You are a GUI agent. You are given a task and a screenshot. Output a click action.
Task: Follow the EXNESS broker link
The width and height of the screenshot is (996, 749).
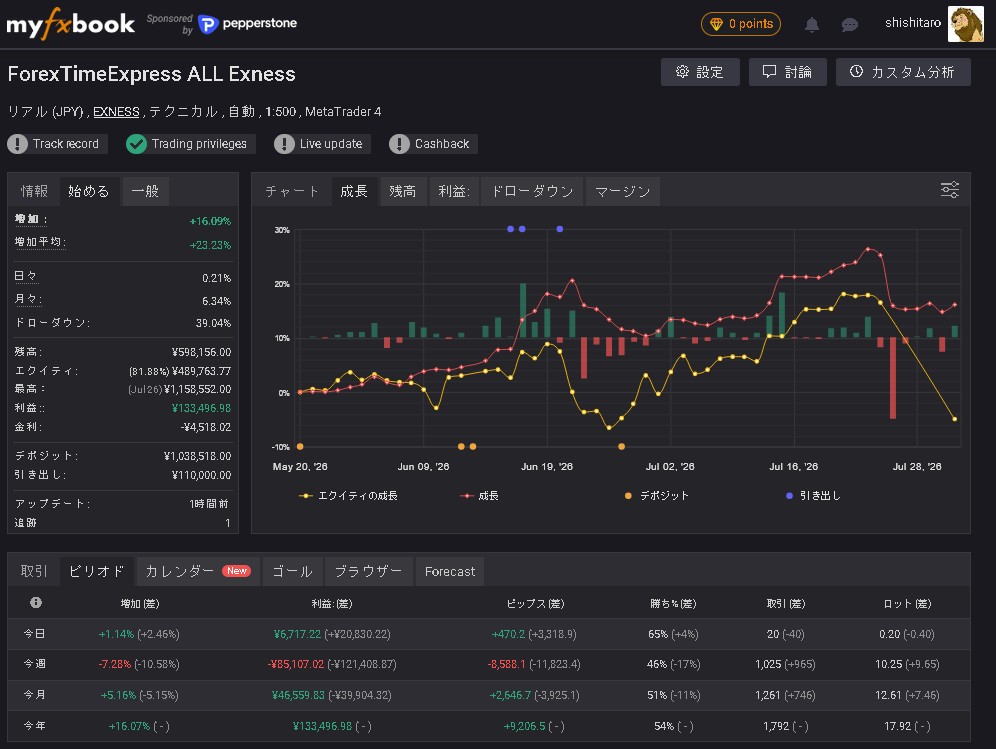[x=116, y=112]
